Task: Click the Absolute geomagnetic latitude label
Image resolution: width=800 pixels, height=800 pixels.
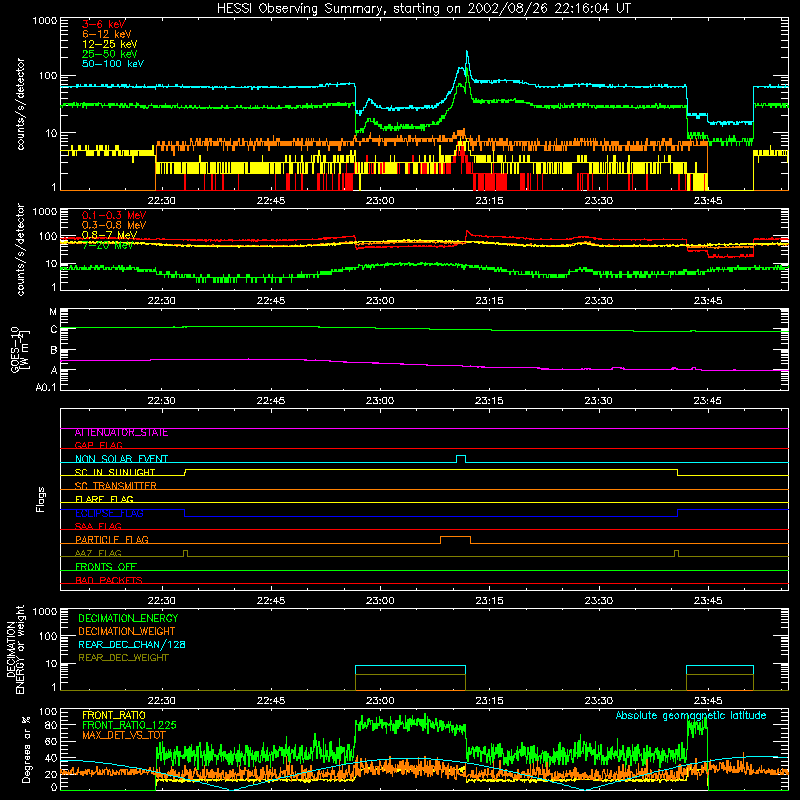Action: tap(691, 716)
